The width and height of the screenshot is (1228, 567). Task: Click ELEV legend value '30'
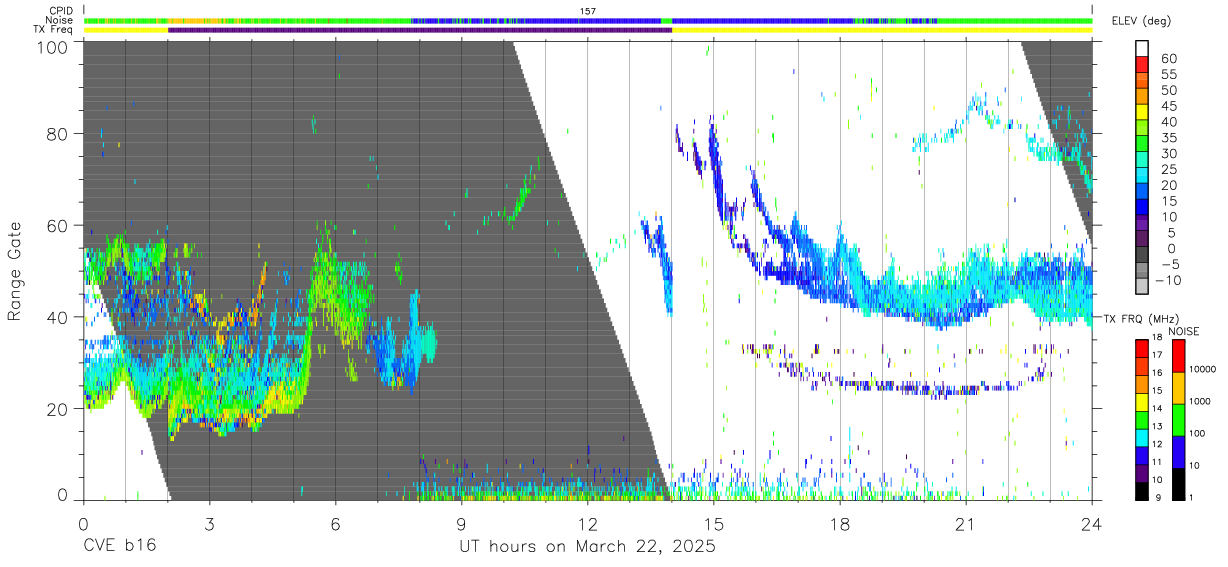pos(1168,154)
